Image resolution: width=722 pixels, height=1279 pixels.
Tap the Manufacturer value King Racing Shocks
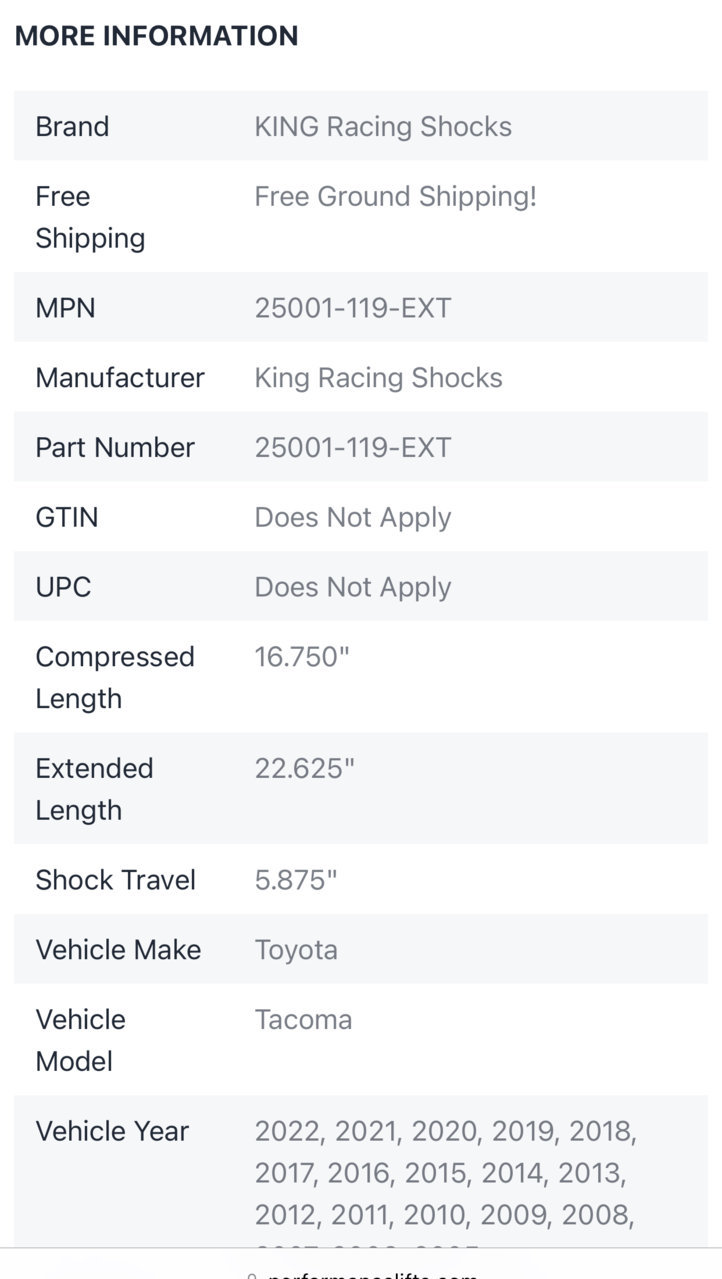click(x=378, y=378)
